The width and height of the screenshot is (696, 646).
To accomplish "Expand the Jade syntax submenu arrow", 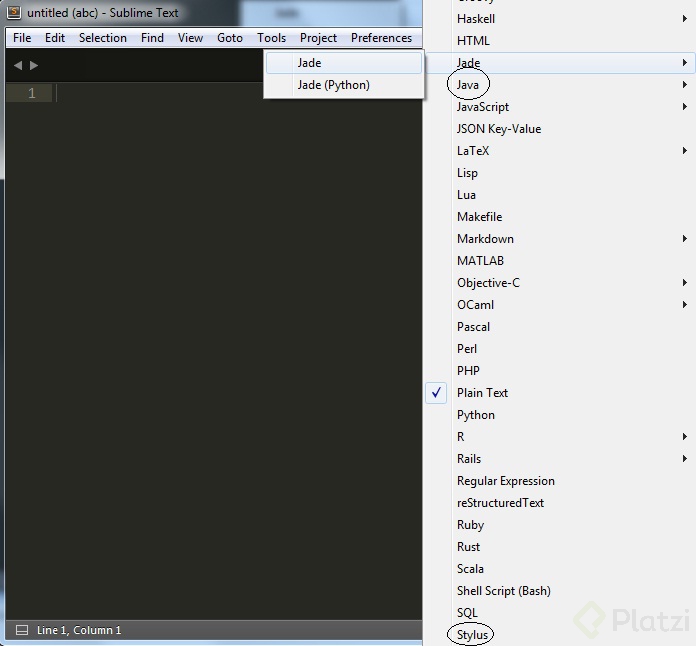I will pyautogui.click(x=685, y=63).
